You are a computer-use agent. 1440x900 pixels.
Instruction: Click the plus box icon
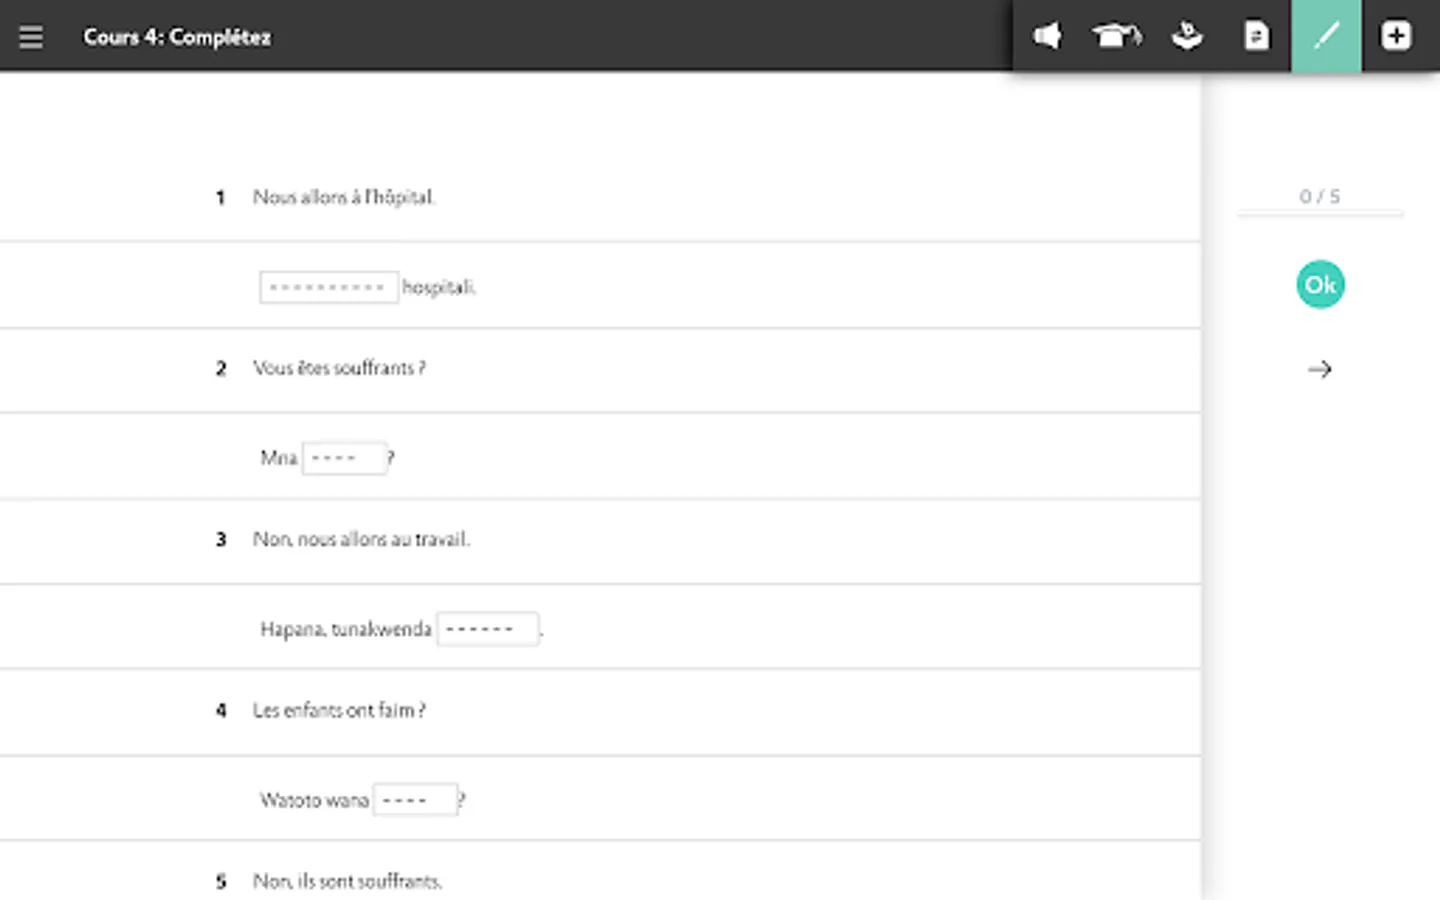coord(1396,37)
